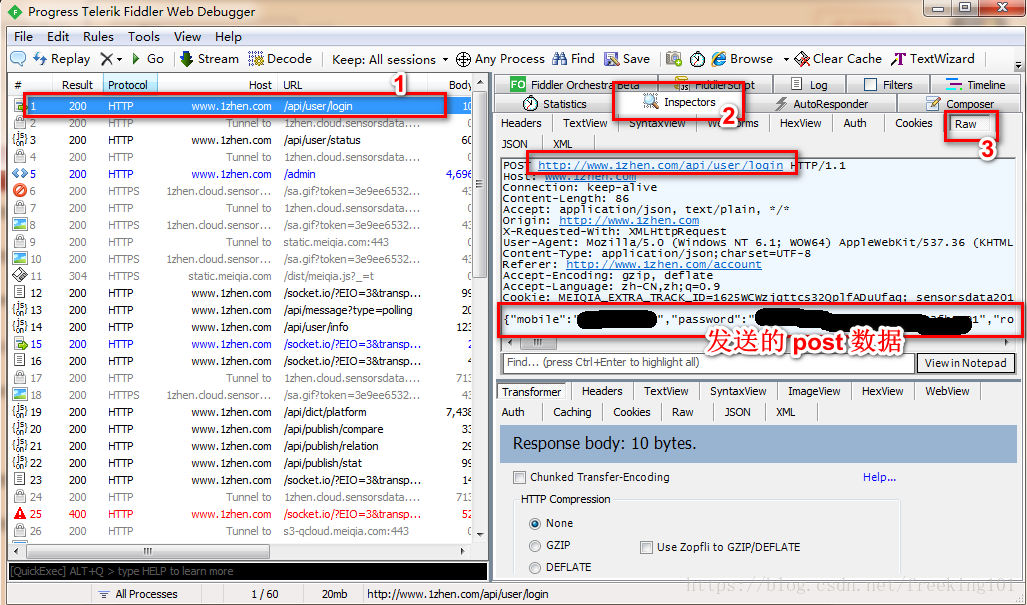Click image icon of session 8
This screenshot has height=605, width=1027.
click(20, 225)
